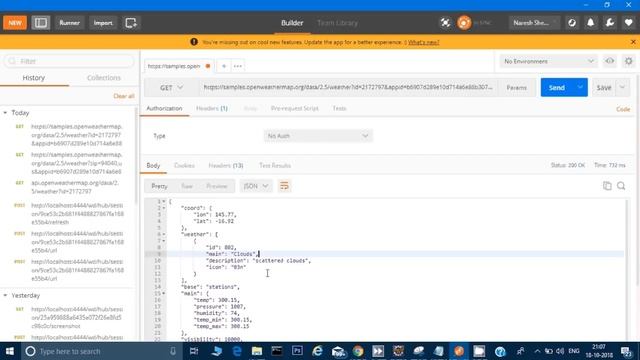Open the What's new link

(x=424, y=42)
